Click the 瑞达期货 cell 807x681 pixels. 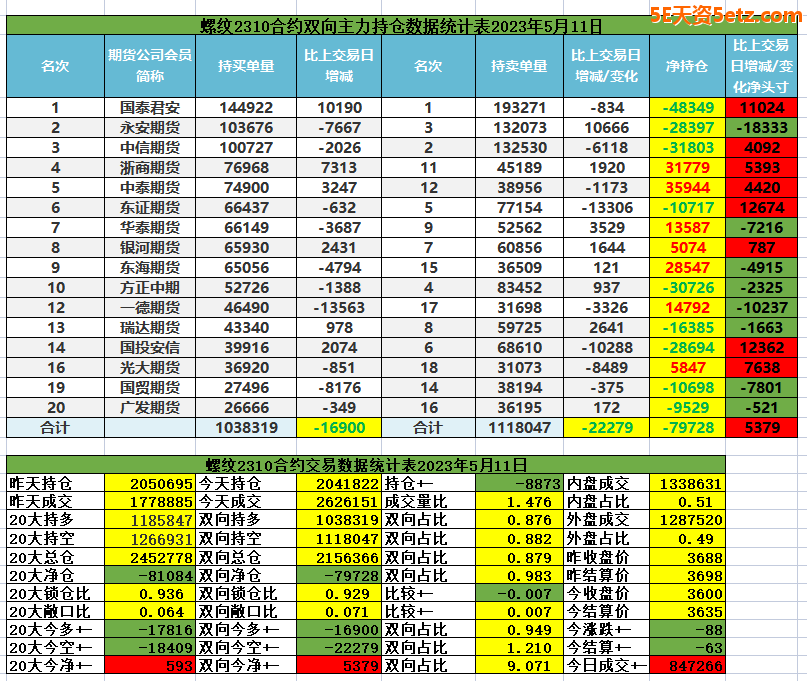150,328
